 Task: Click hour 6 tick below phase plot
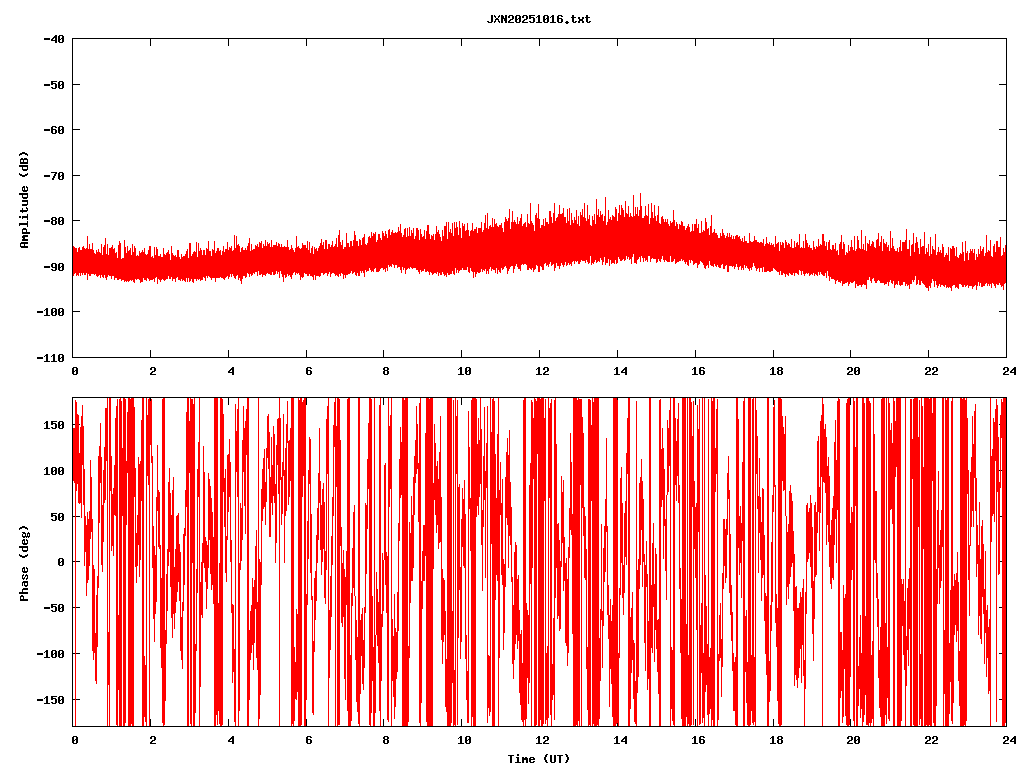[x=308, y=740]
